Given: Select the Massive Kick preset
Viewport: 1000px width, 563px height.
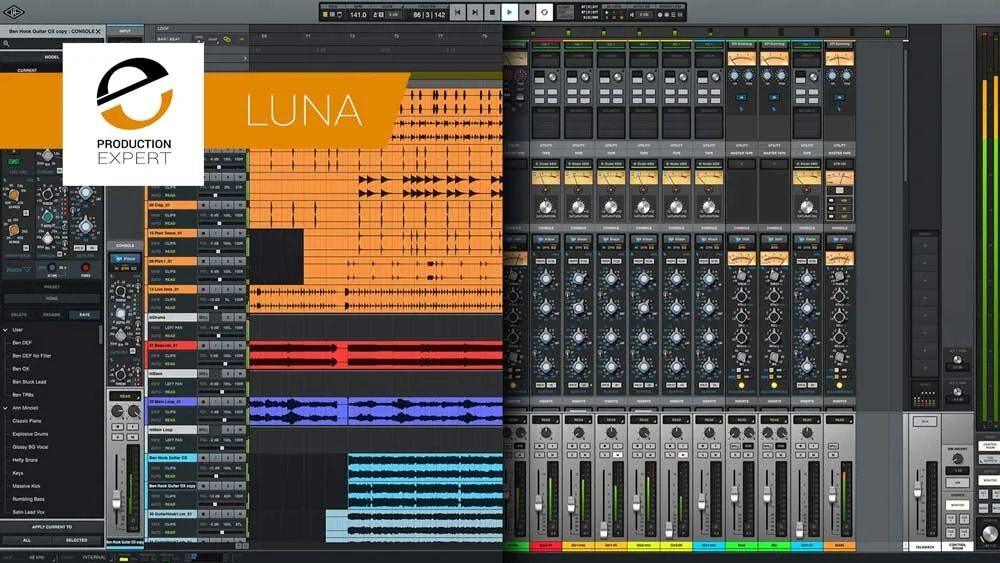Looking at the screenshot, I should click(x=26, y=486).
